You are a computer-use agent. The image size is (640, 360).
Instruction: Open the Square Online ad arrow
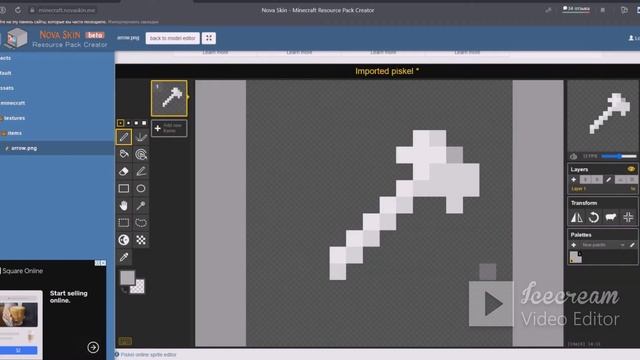93,347
